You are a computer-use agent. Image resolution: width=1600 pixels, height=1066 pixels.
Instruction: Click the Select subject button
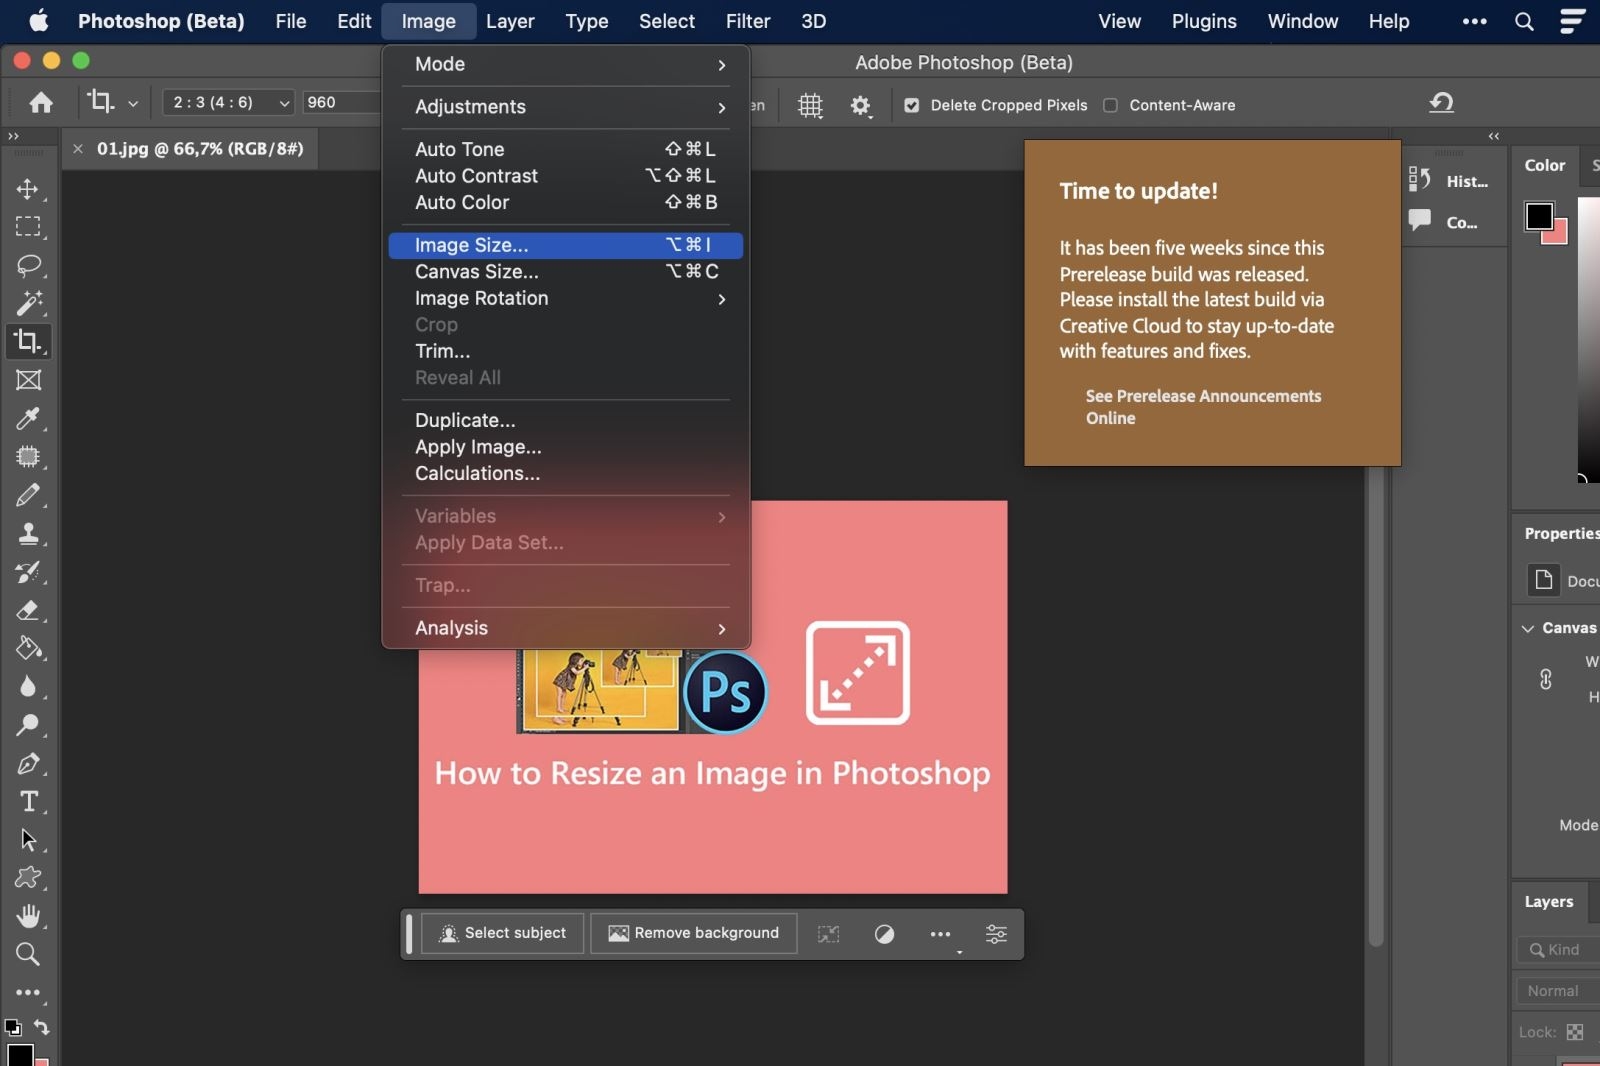point(503,933)
